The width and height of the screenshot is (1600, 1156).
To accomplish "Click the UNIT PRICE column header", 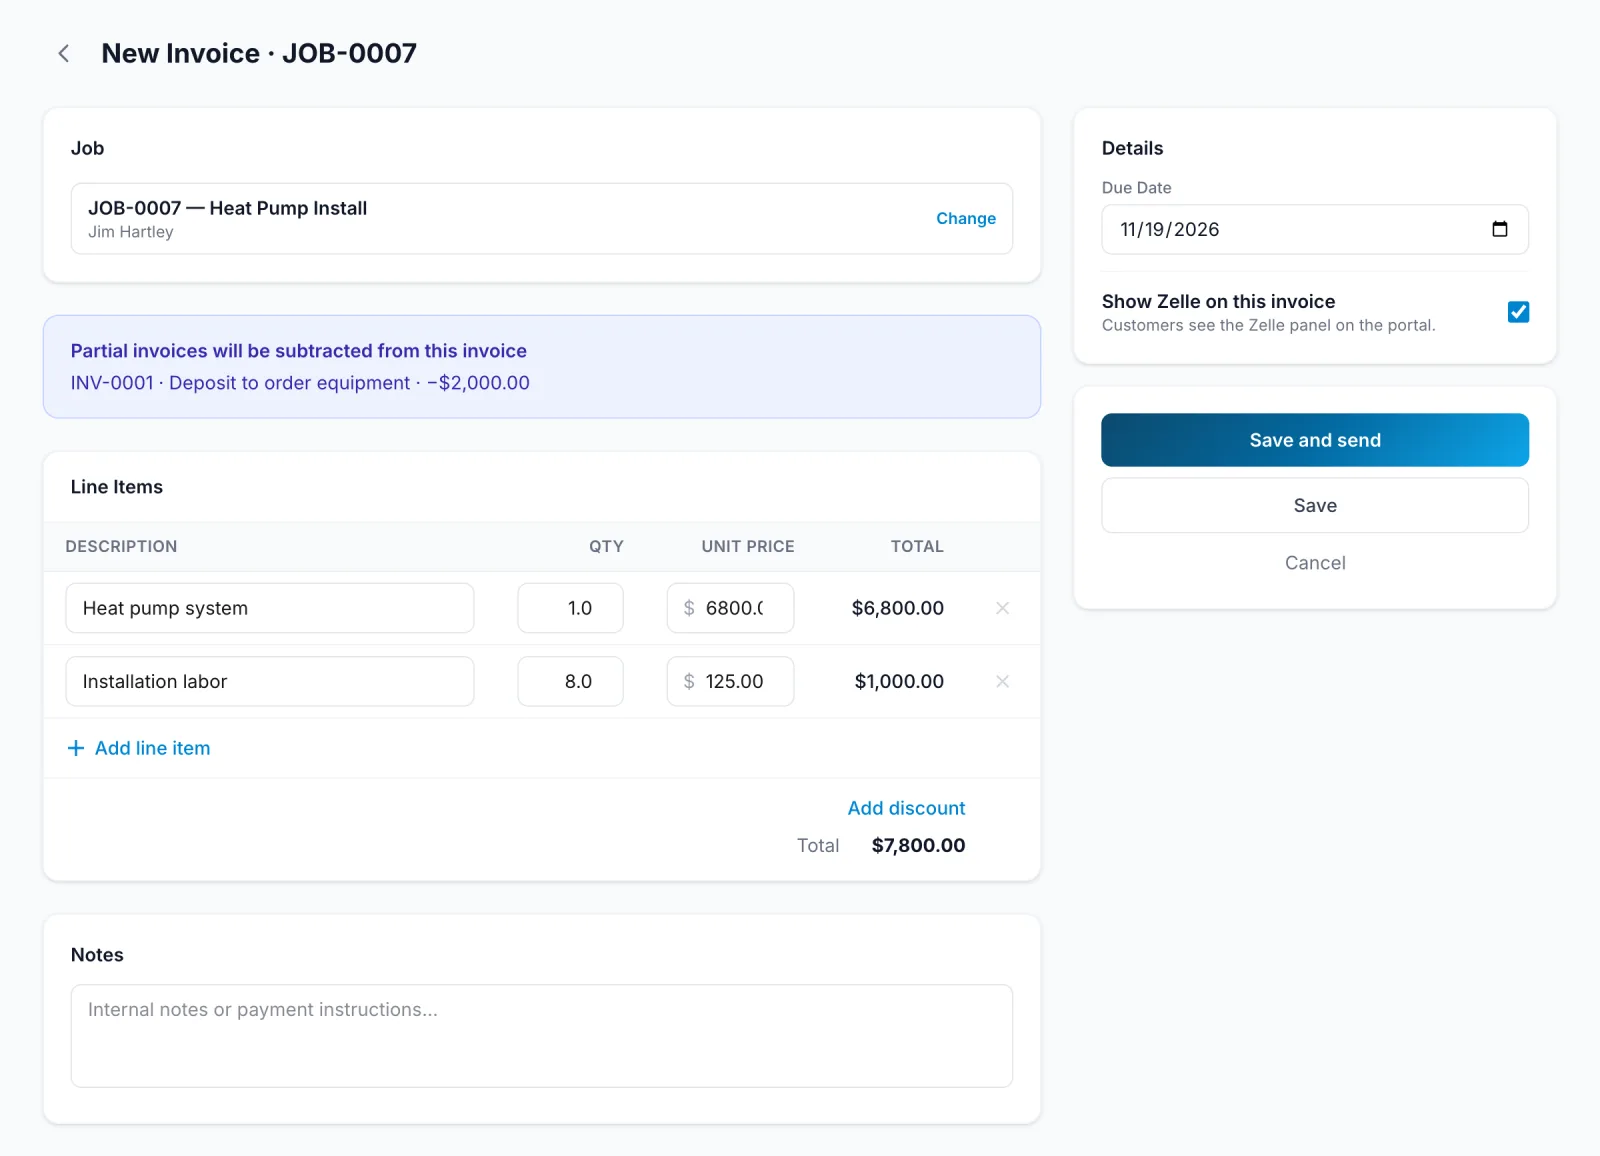I will 748,546.
